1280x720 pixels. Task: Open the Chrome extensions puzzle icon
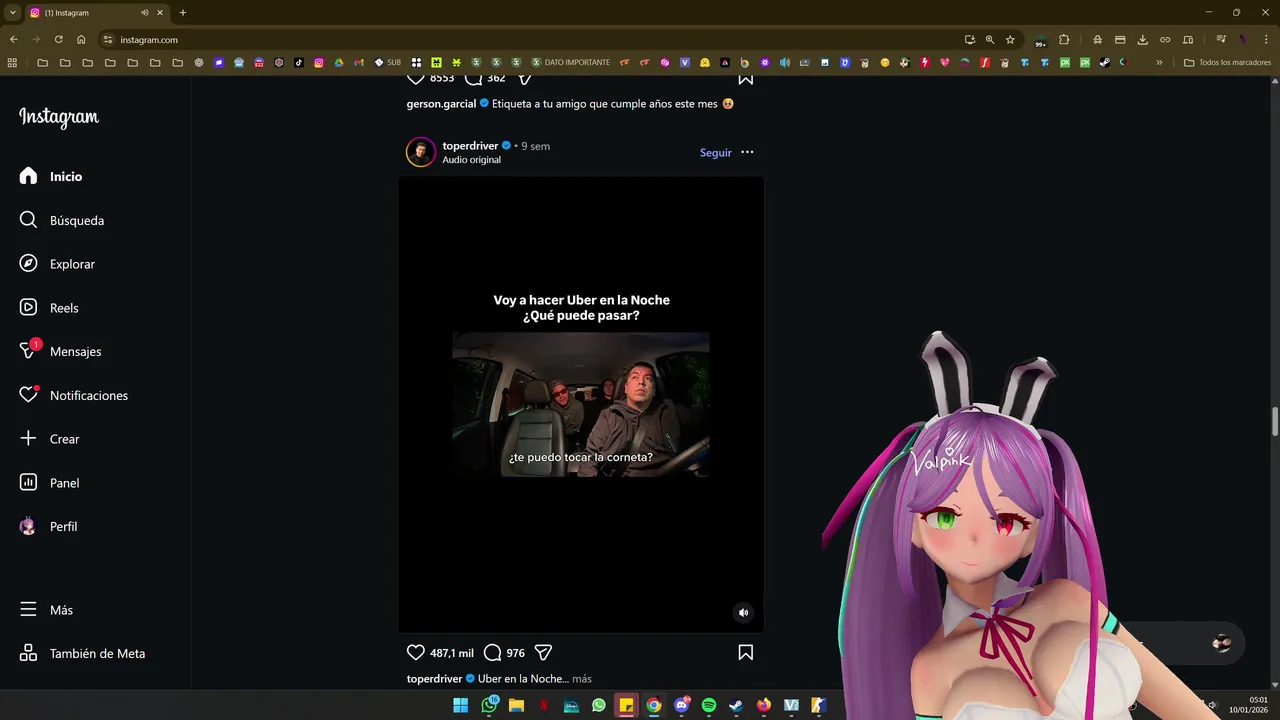1064,40
